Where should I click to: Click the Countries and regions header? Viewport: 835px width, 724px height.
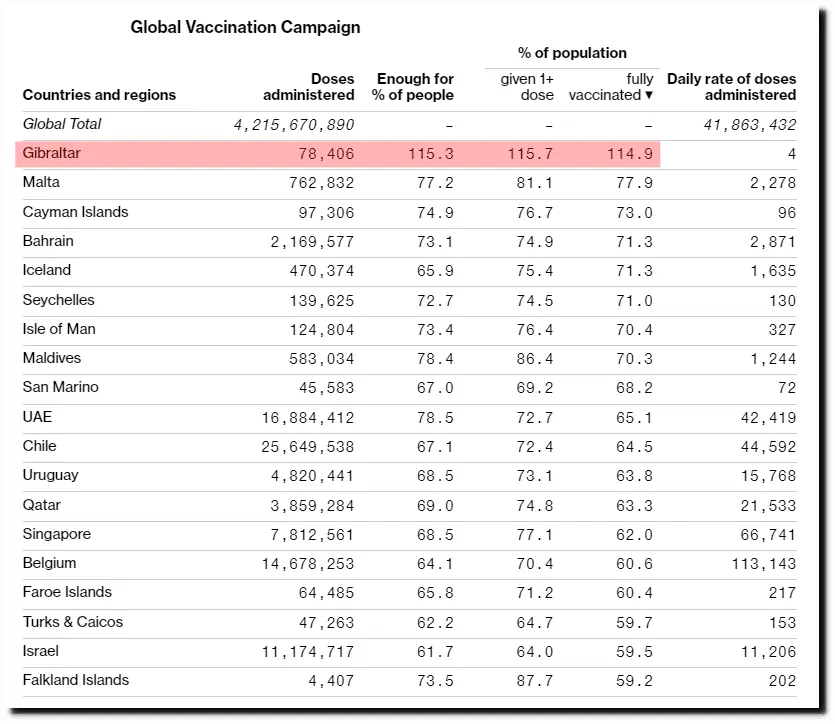click(x=99, y=95)
